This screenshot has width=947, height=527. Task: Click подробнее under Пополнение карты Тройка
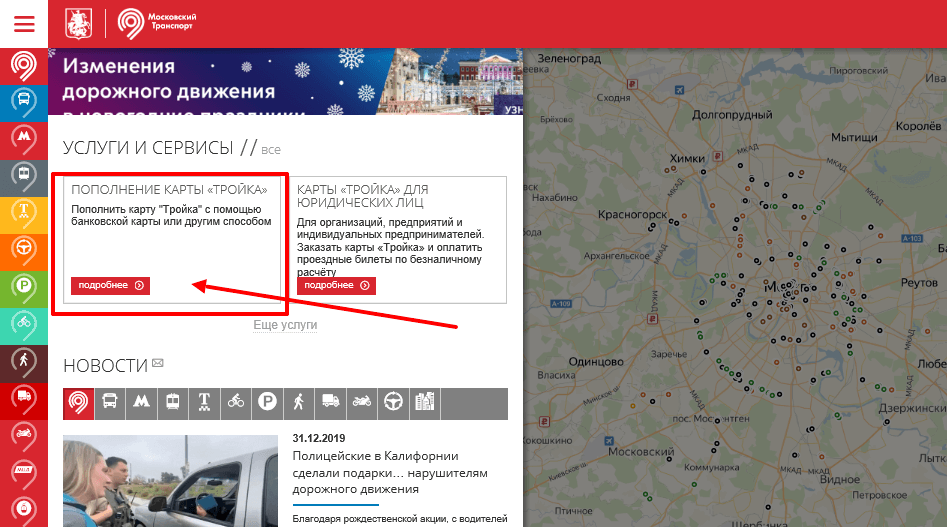coord(111,286)
